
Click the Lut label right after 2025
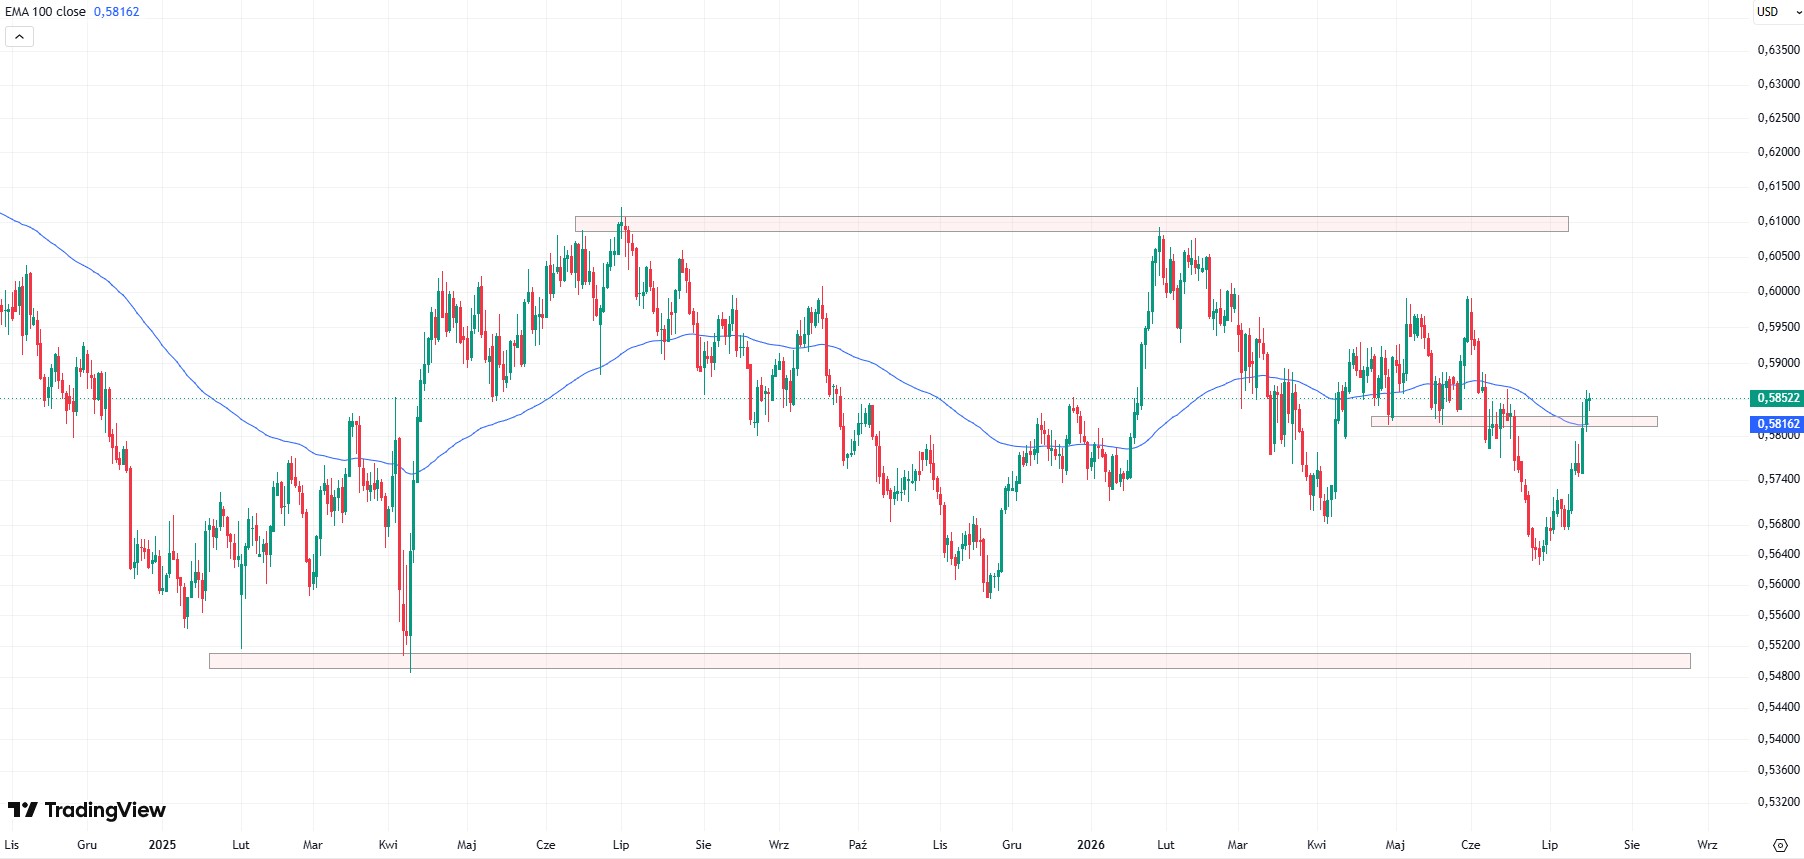[241, 845]
